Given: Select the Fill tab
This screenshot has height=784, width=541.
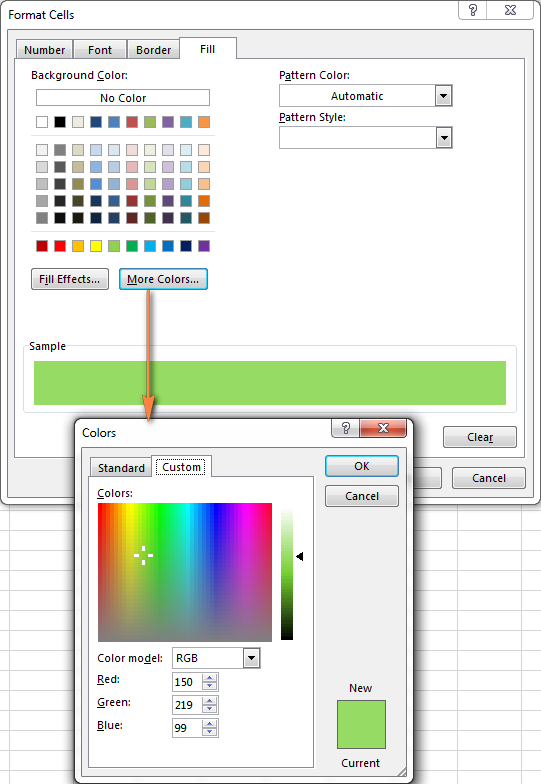Looking at the screenshot, I should tap(208, 48).
